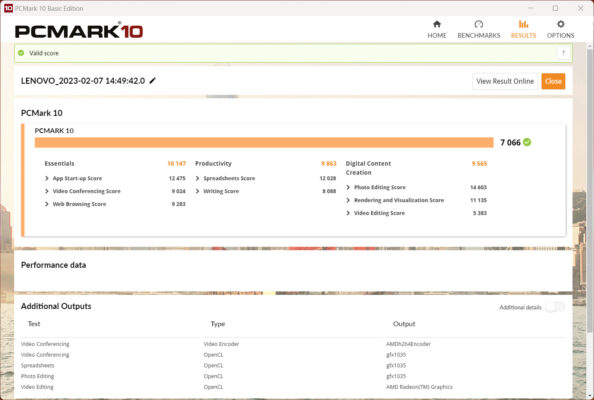Click the AMD Radeon(TM) Graphics output cell
The height and width of the screenshot is (400, 594).
419,387
